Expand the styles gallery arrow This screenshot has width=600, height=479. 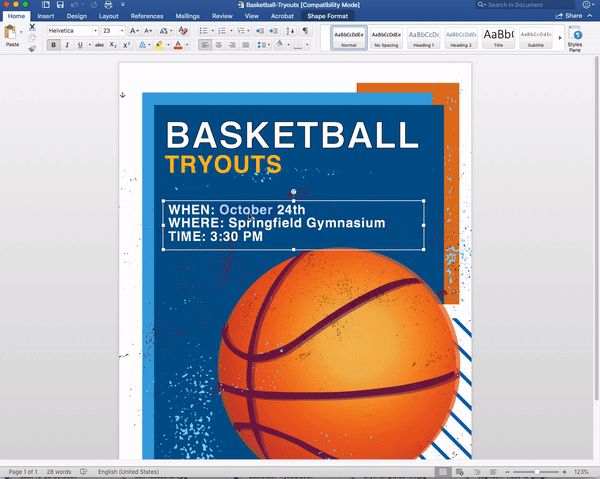(x=560, y=38)
